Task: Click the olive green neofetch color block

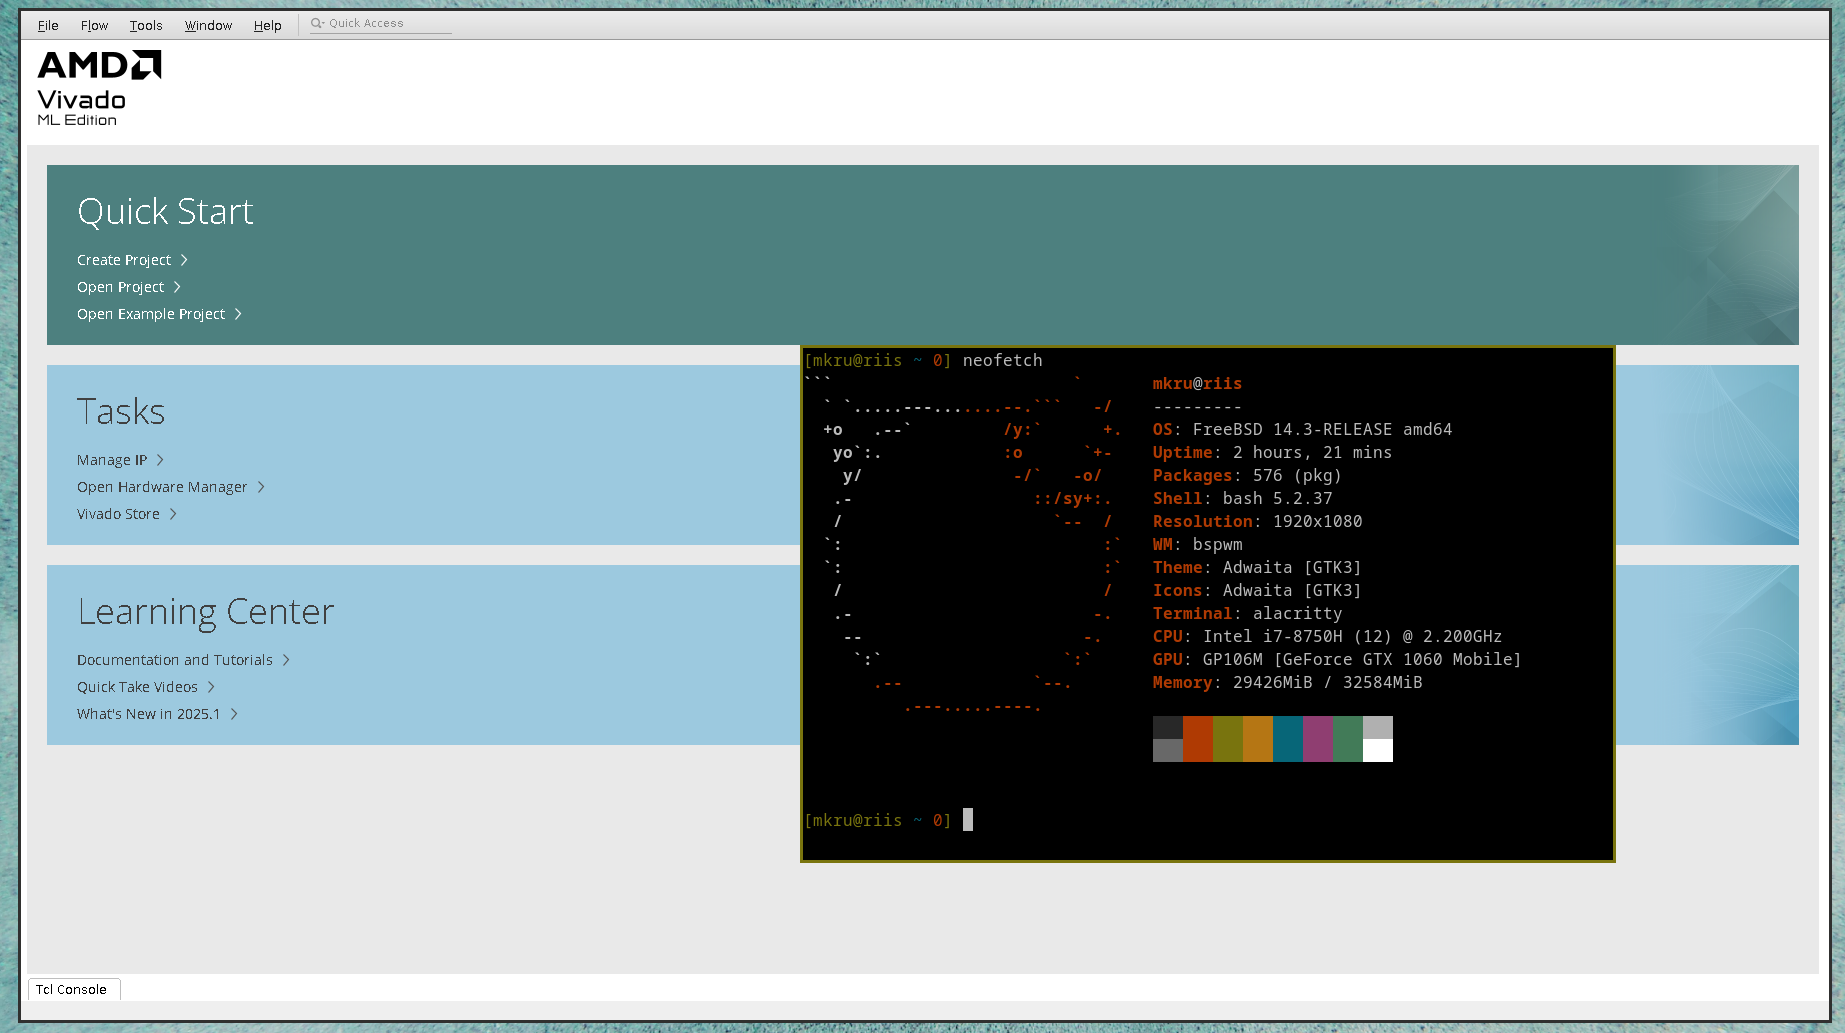Action: coord(1228,739)
